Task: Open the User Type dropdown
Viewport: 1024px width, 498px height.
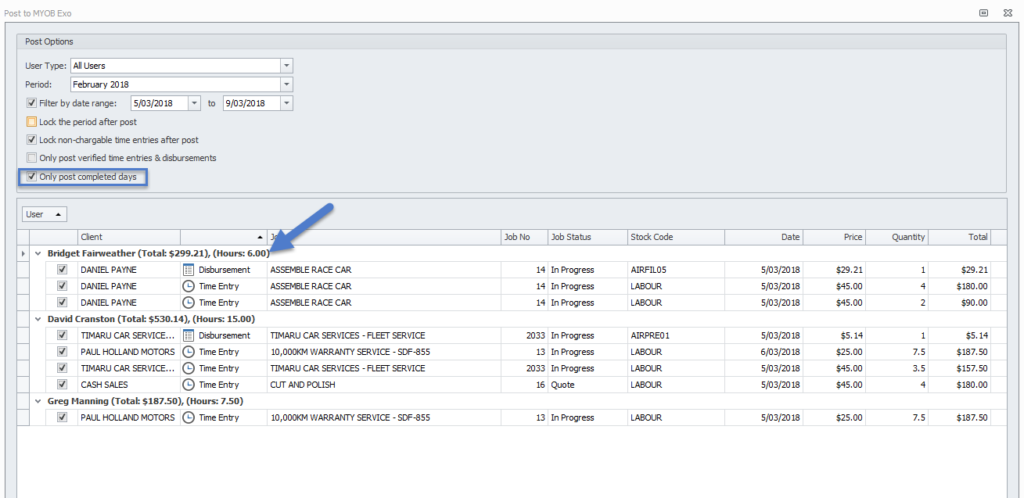Action: point(286,66)
